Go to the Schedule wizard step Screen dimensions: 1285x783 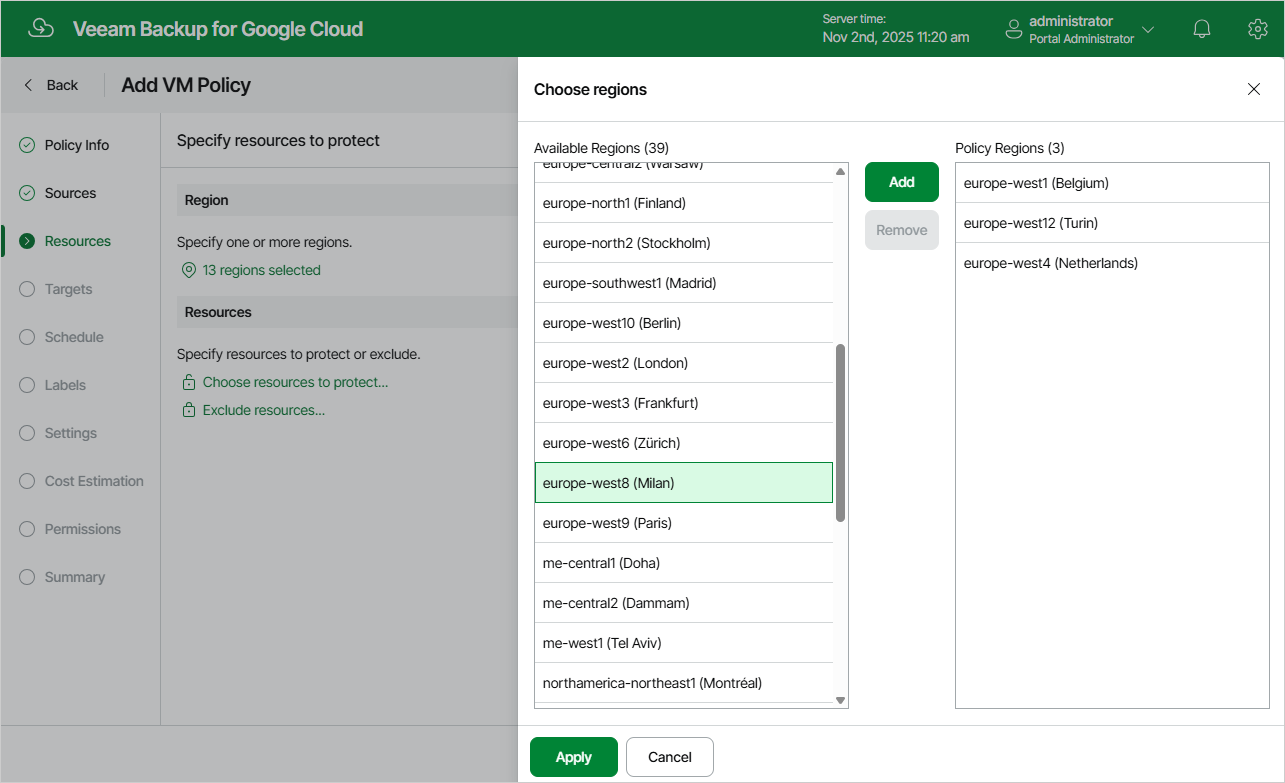coord(74,337)
